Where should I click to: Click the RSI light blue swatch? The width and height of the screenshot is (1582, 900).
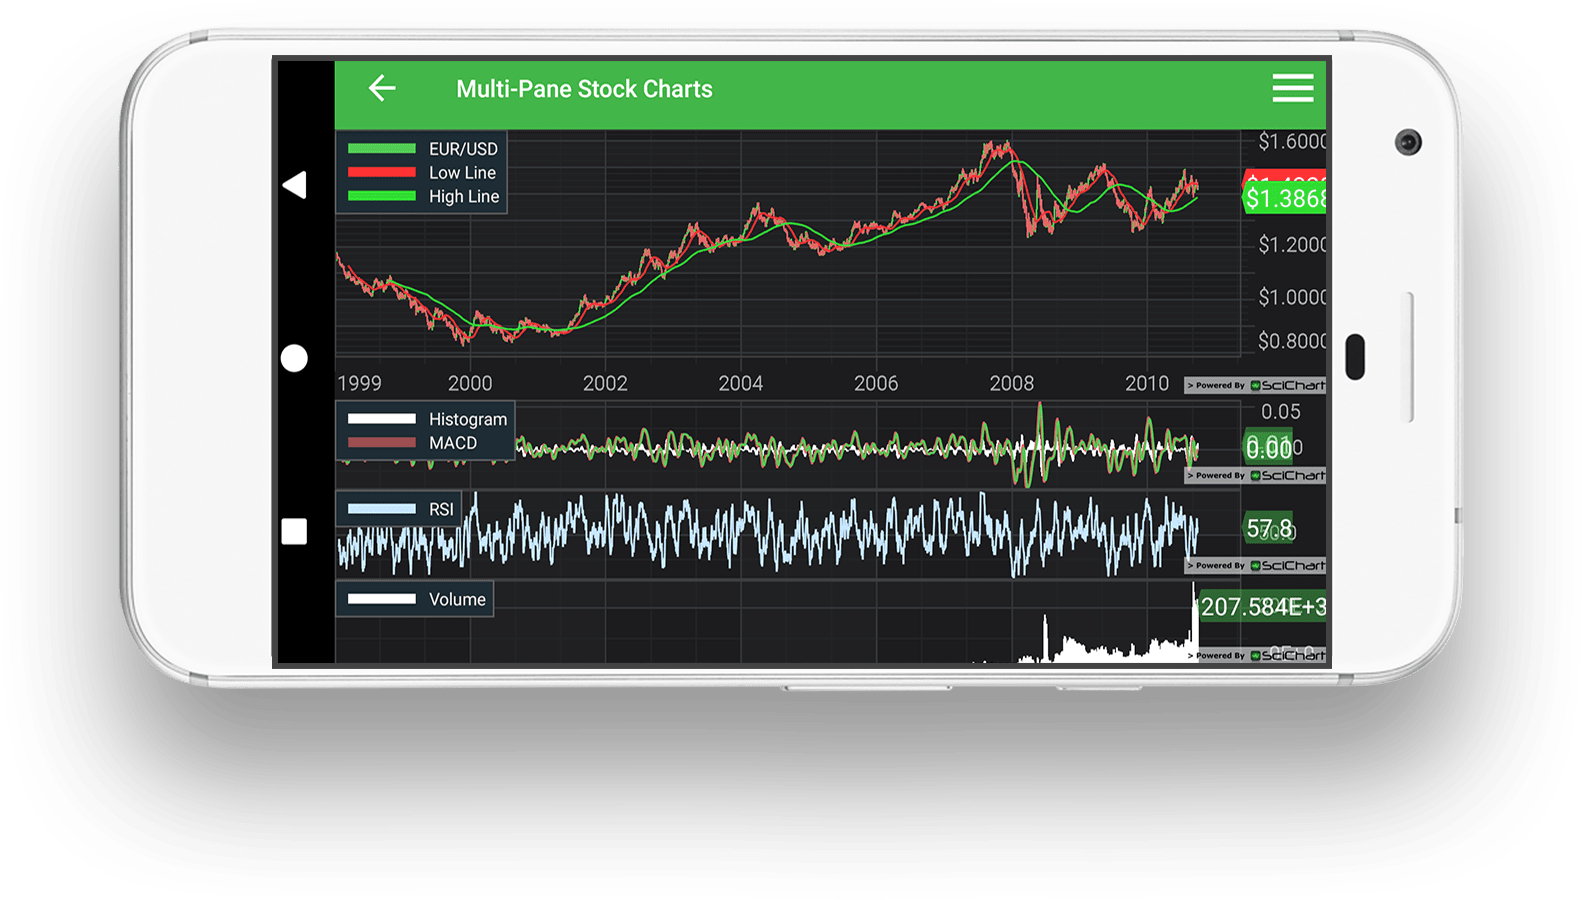pos(382,508)
